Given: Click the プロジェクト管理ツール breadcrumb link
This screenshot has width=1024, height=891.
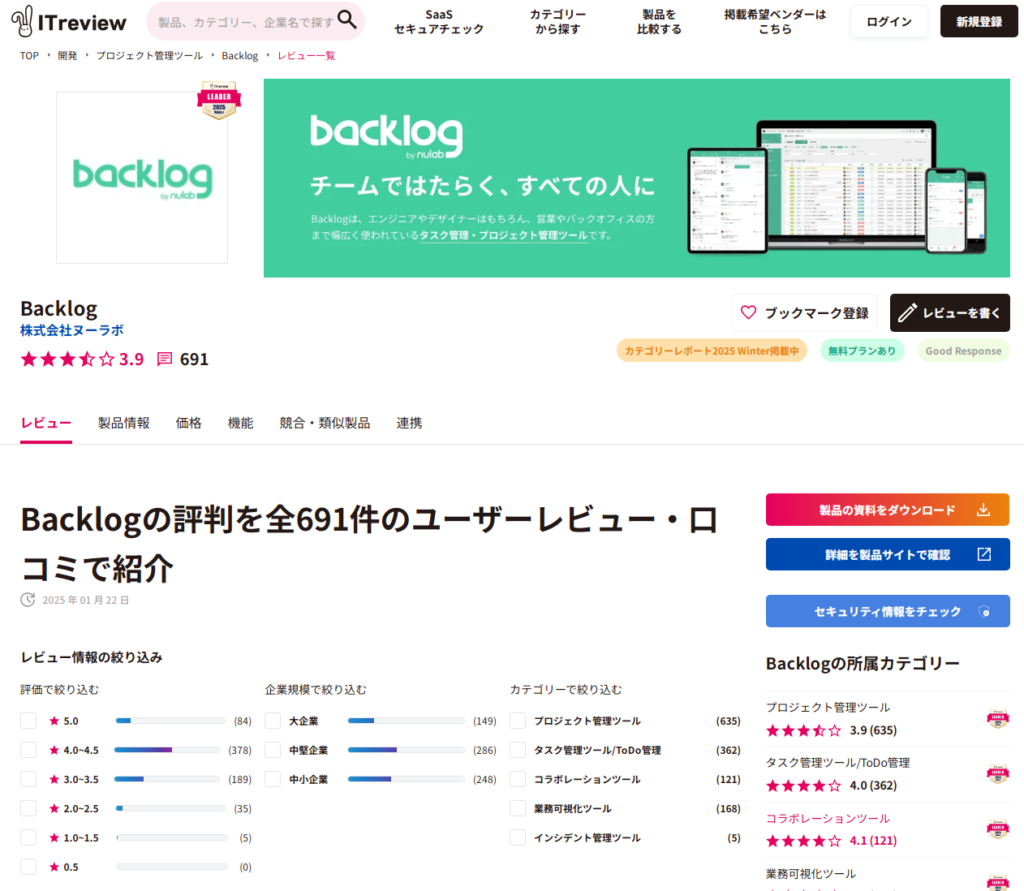Looking at the screenshot, I should pyautogui.click(x=150, y=56).
